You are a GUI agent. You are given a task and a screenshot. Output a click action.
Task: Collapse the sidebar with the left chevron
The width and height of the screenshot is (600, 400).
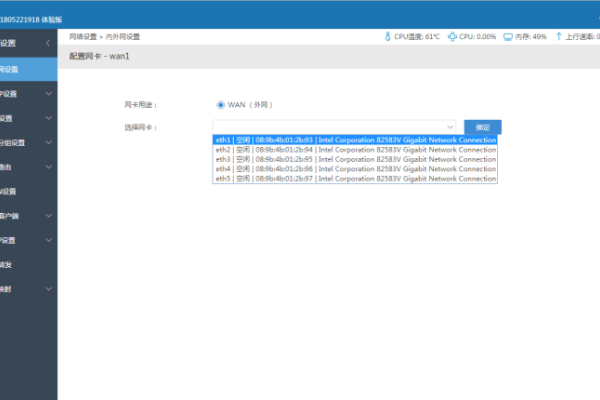[48, 43]
